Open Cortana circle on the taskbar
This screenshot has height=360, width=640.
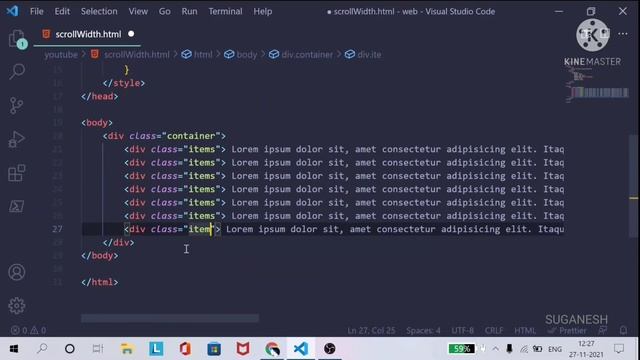[x=70, y=349]
